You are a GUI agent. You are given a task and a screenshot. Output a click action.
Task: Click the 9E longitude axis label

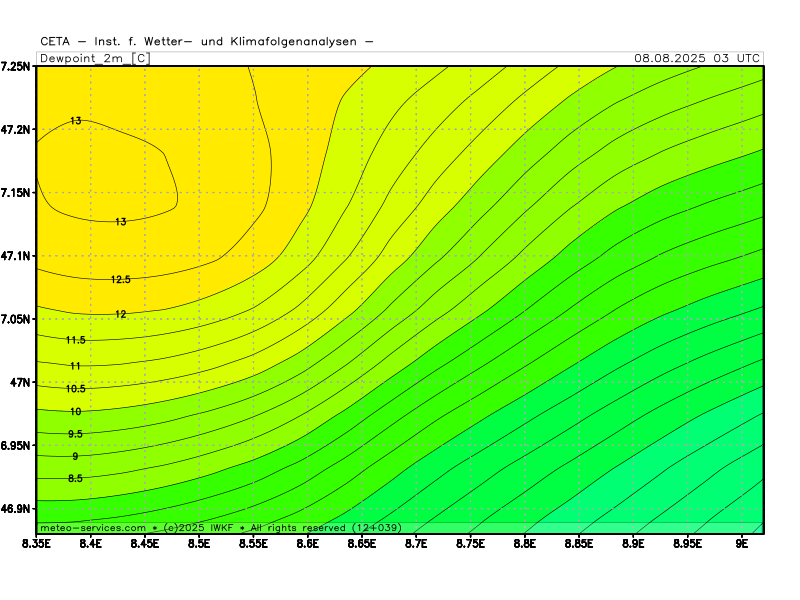742,544
